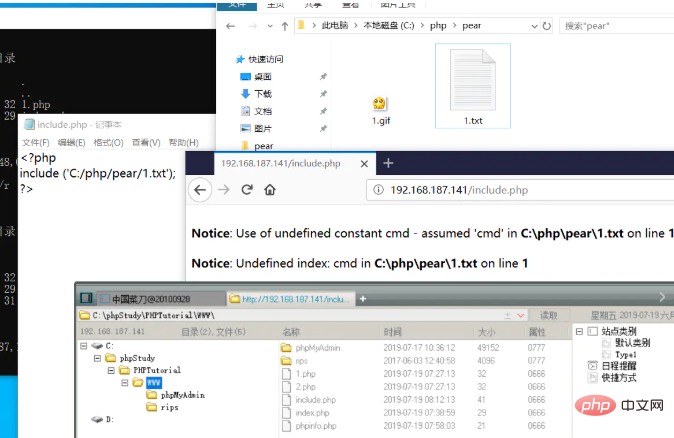The height and width of the screenshot is (438, 674).
Task: Select 默认类别 category
Action: tap(632, 343)
